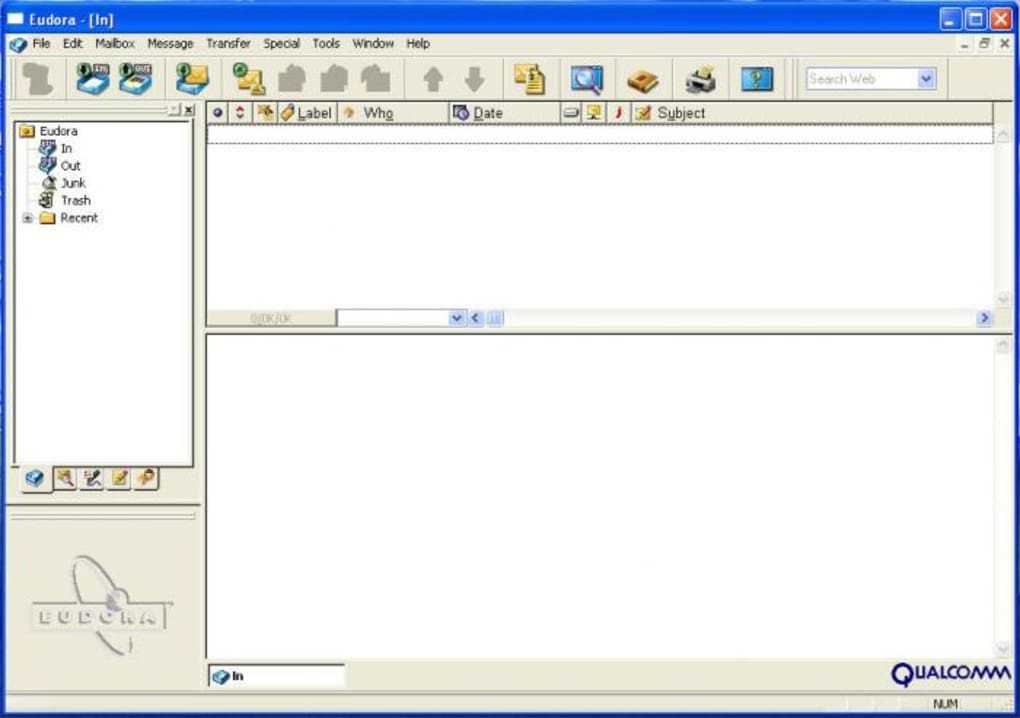
Task: Click the New Message envelope icon
Action: 248,79
